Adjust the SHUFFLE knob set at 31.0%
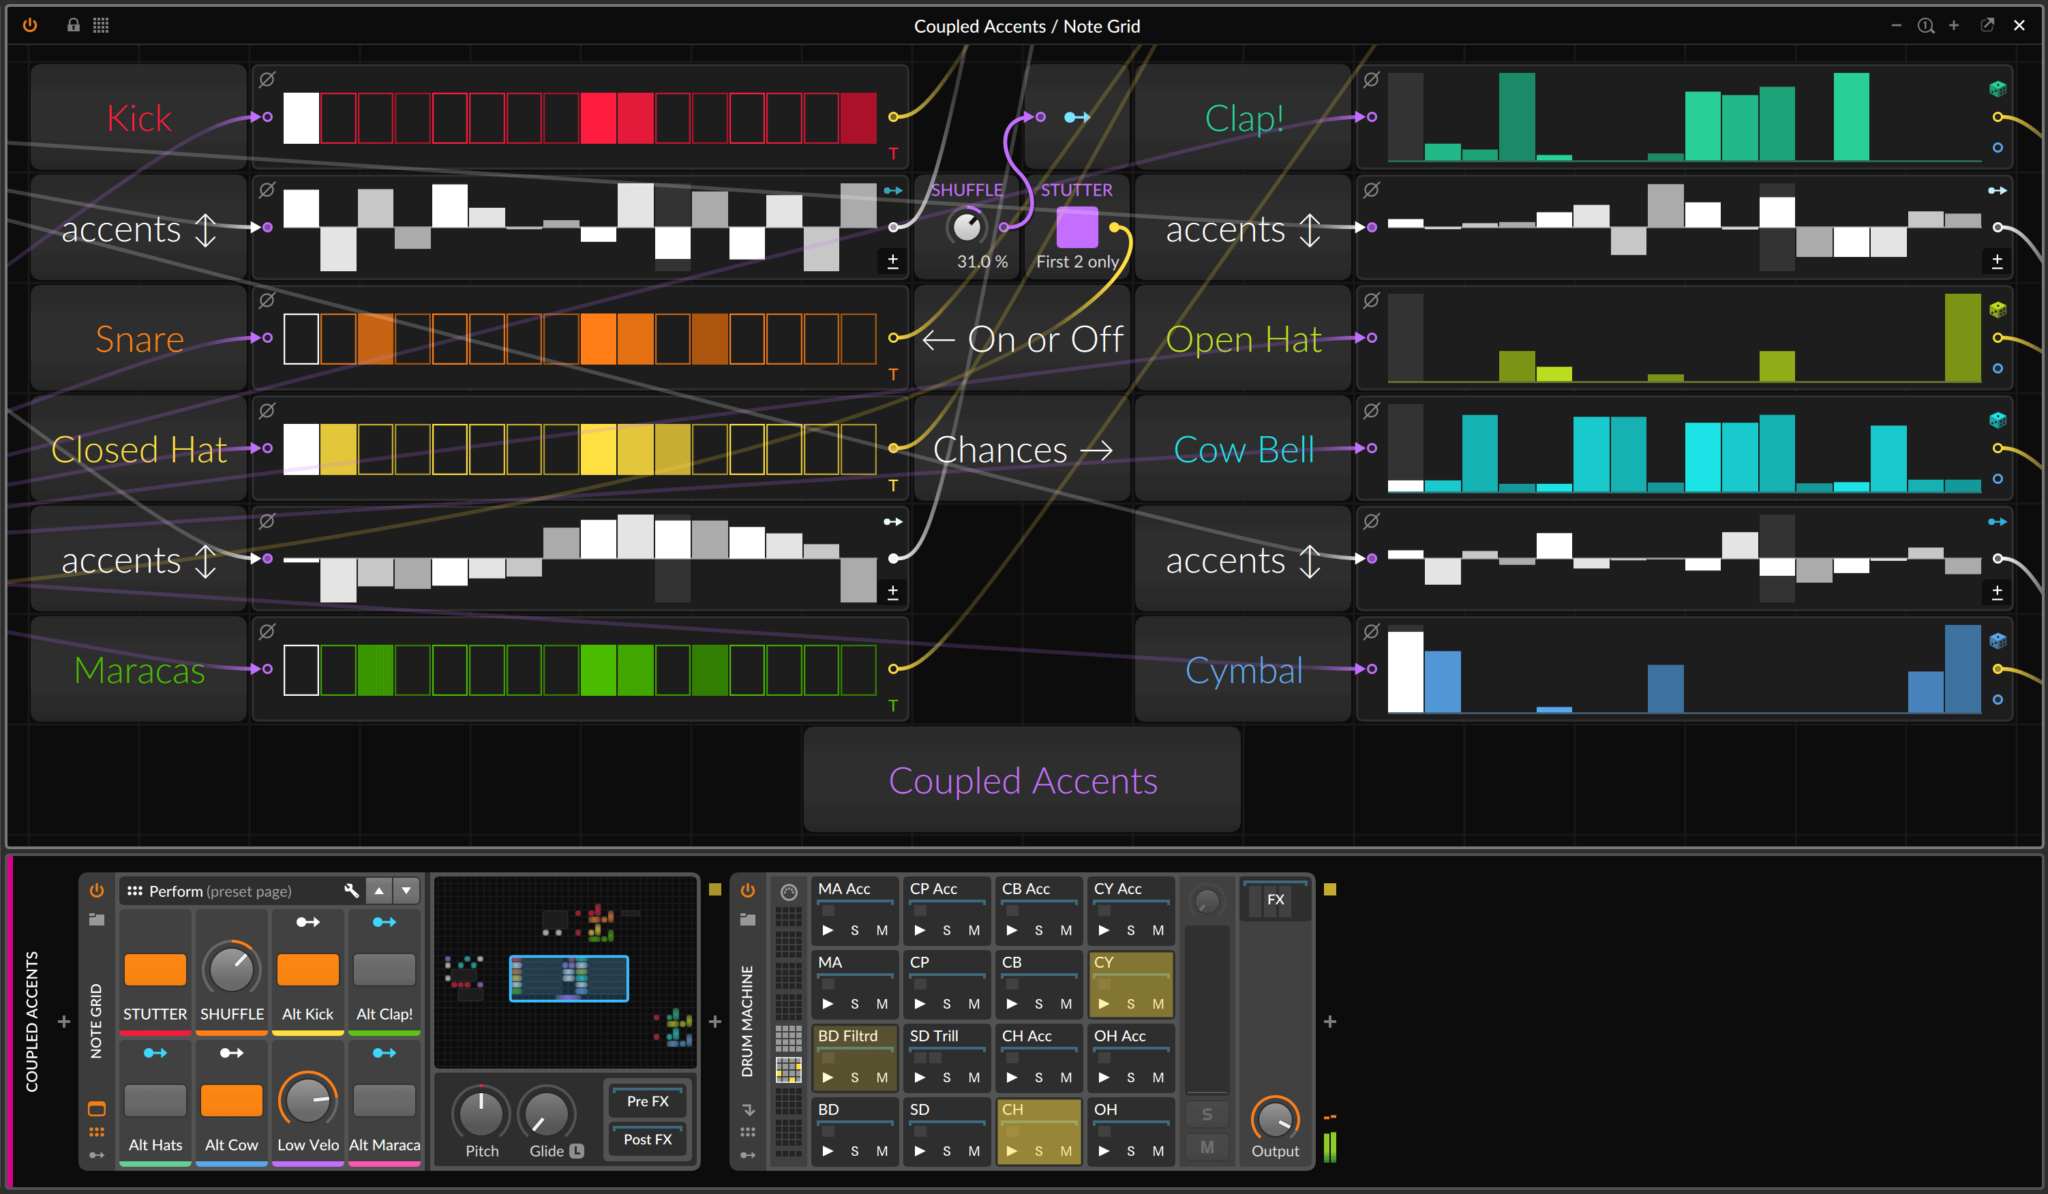Screen dimensions: 2048x1194 click(x=967, y=228)
